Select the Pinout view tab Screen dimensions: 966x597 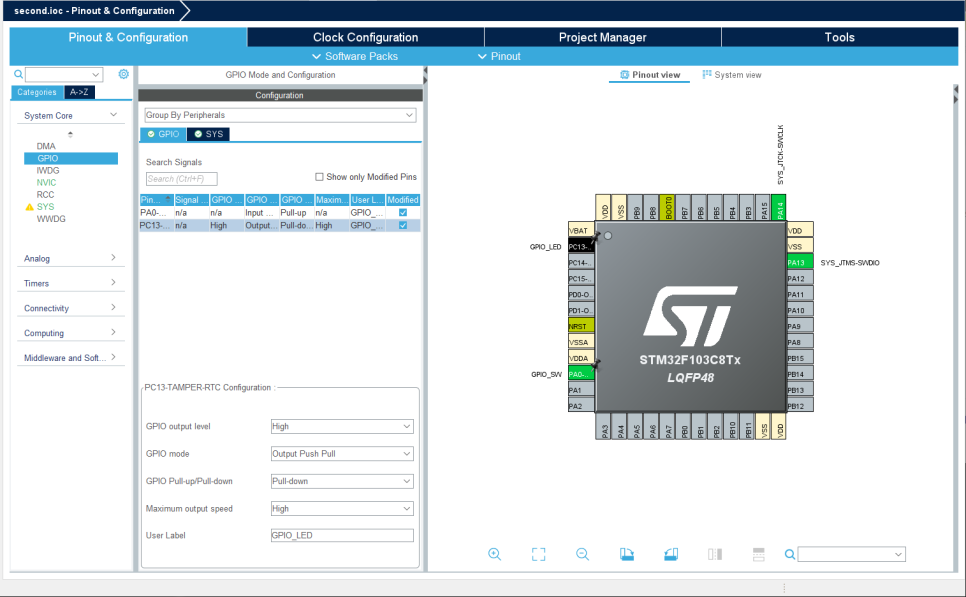click(650, 75)
